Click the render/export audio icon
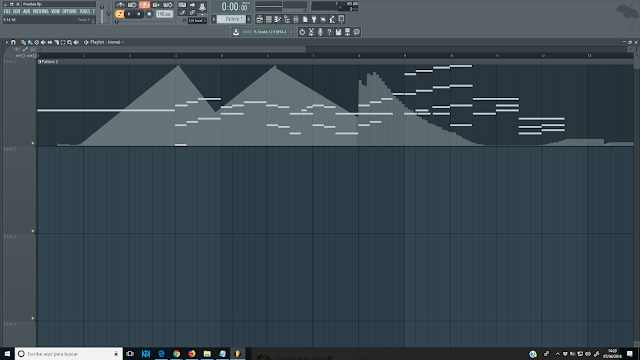The image size is (640, 360). click(x=347, y=32)
